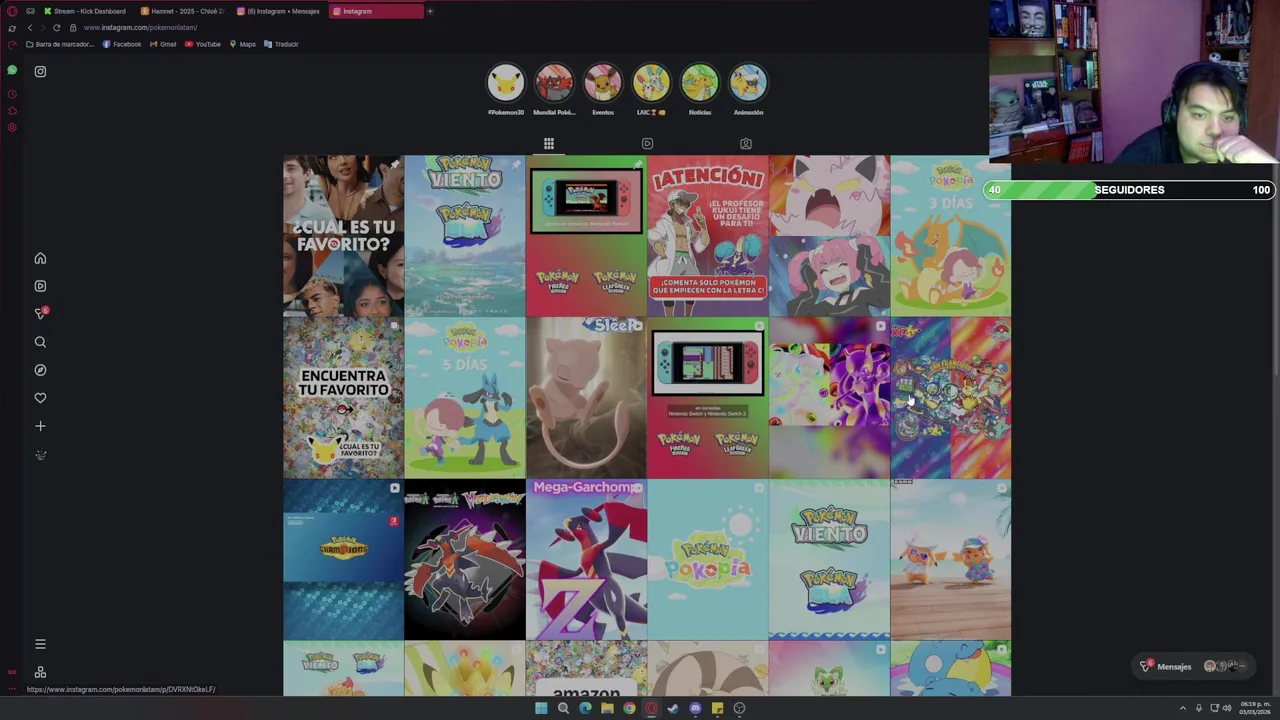1280x720 pixels.
Task: Open the taskbar clock and date
Action: [1253, 708]
